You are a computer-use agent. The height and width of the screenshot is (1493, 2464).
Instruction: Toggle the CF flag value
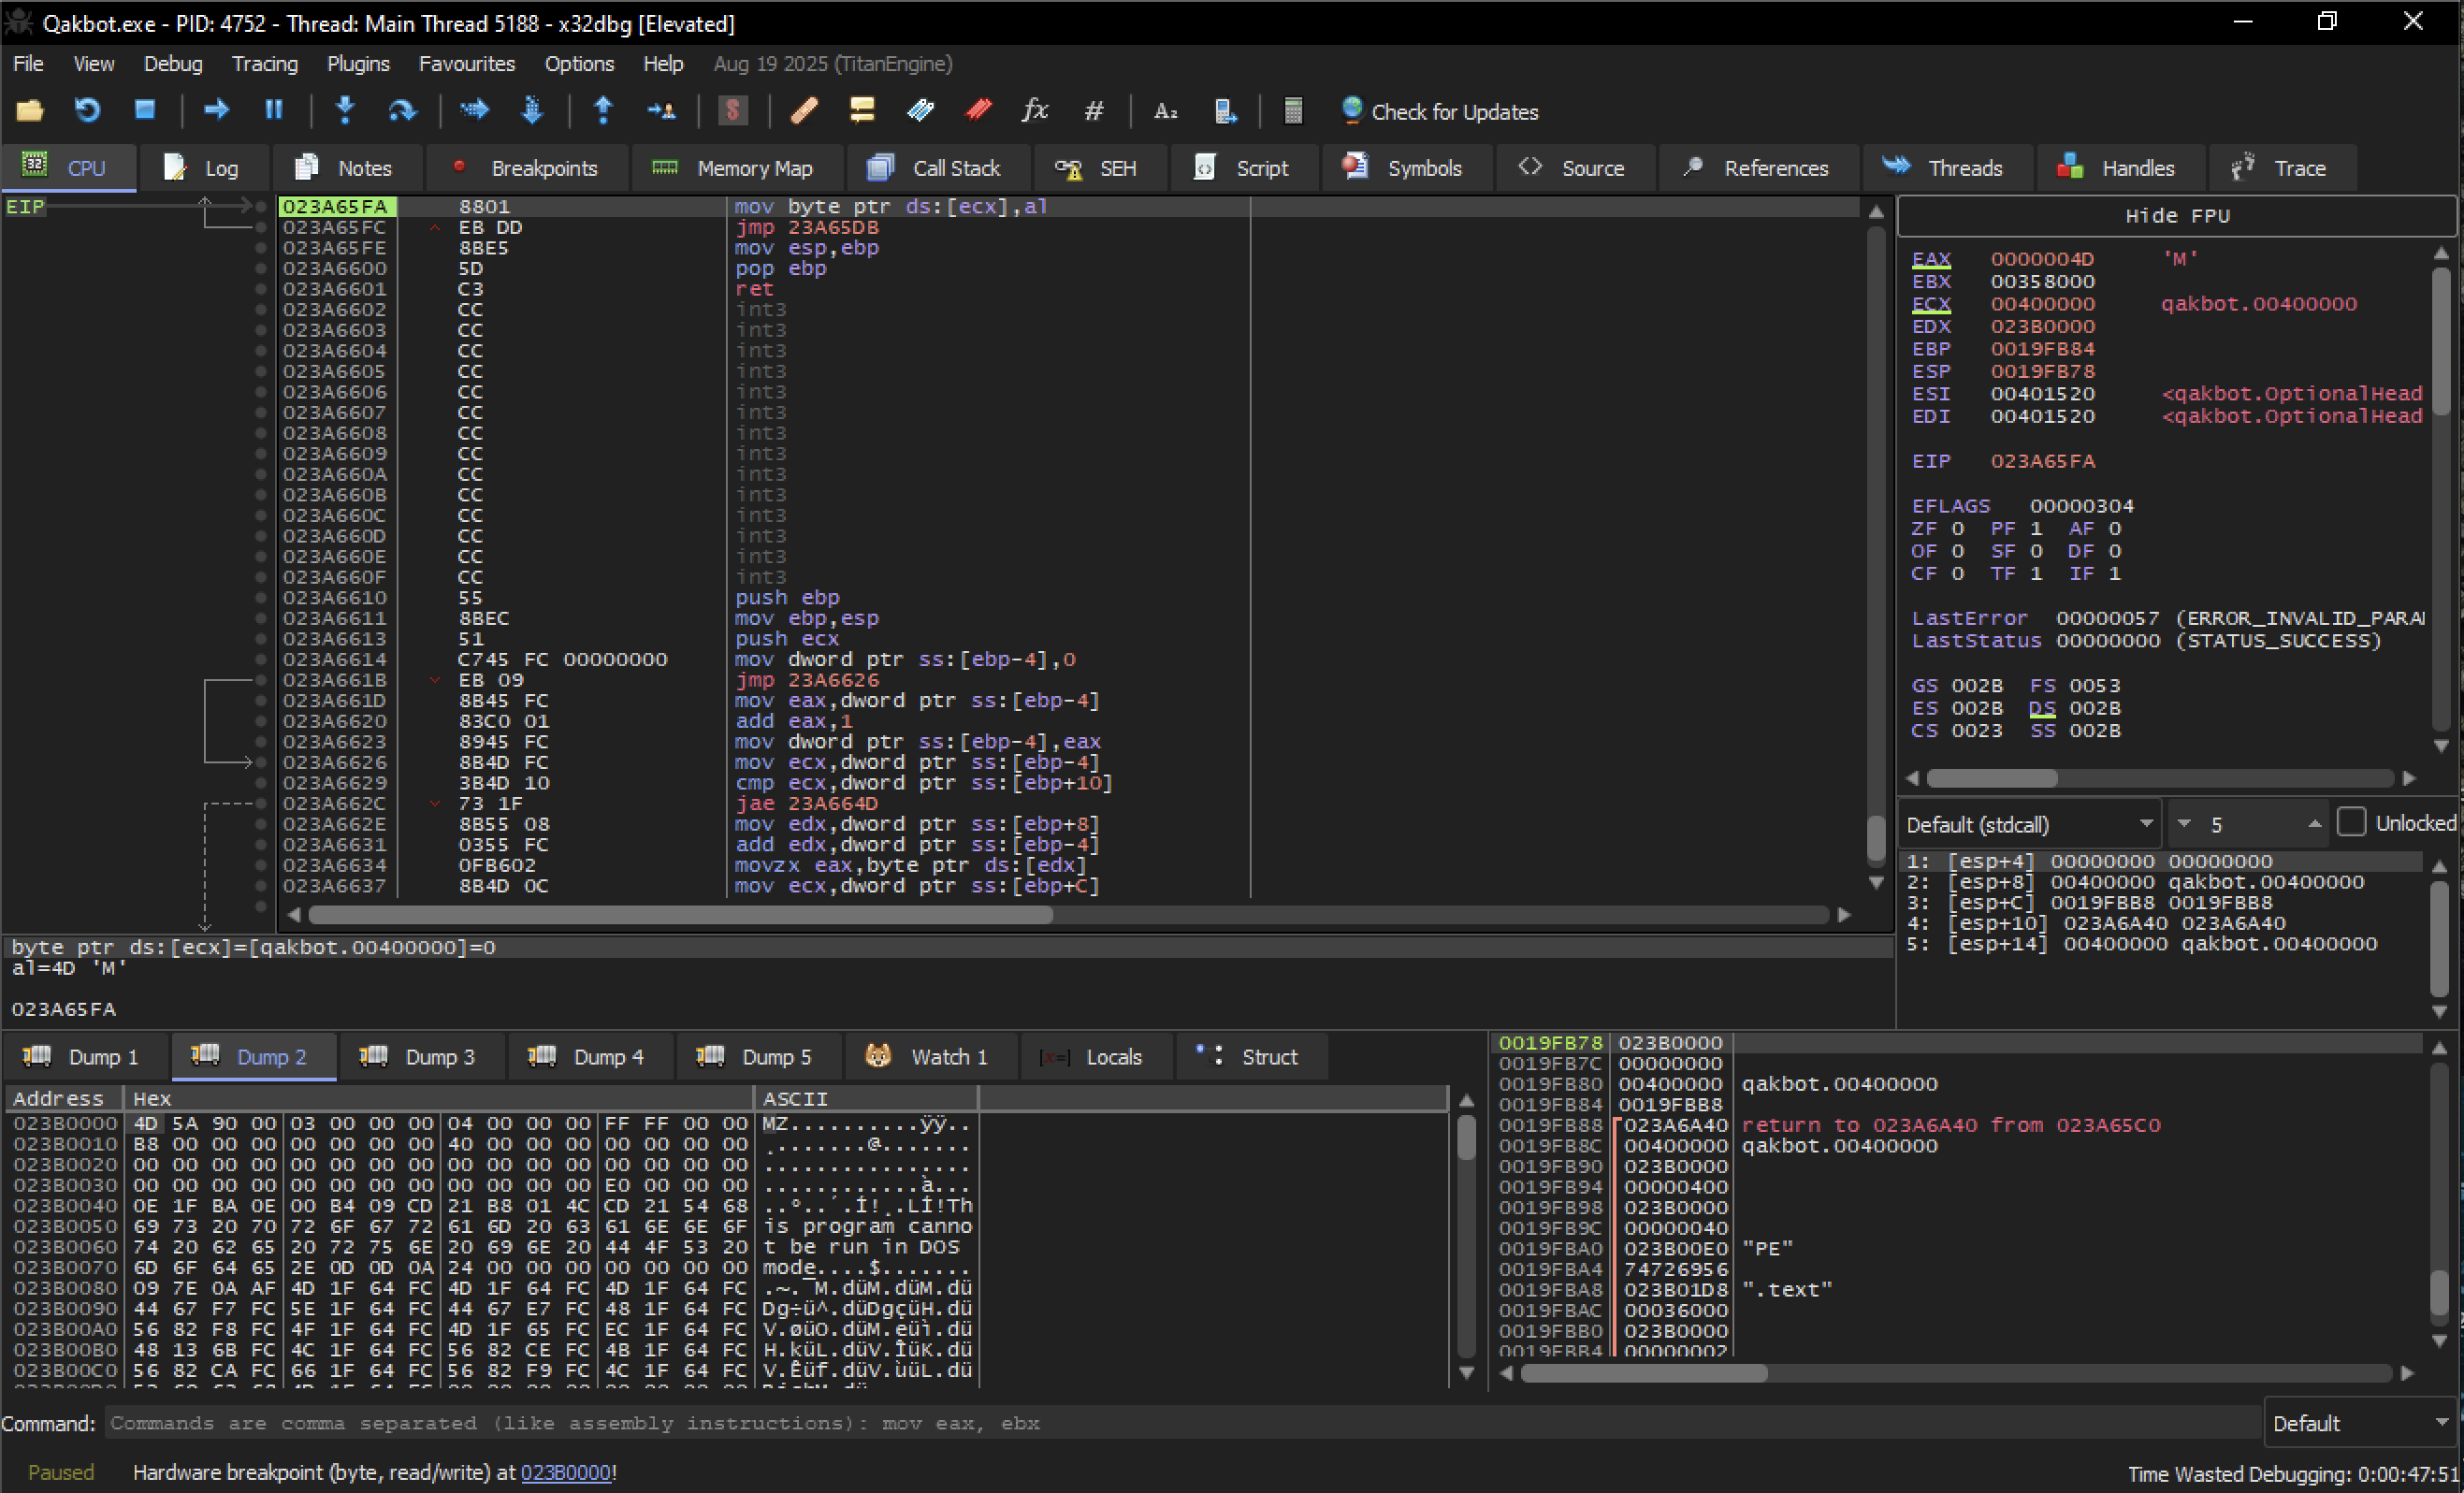click(1957, 573)
